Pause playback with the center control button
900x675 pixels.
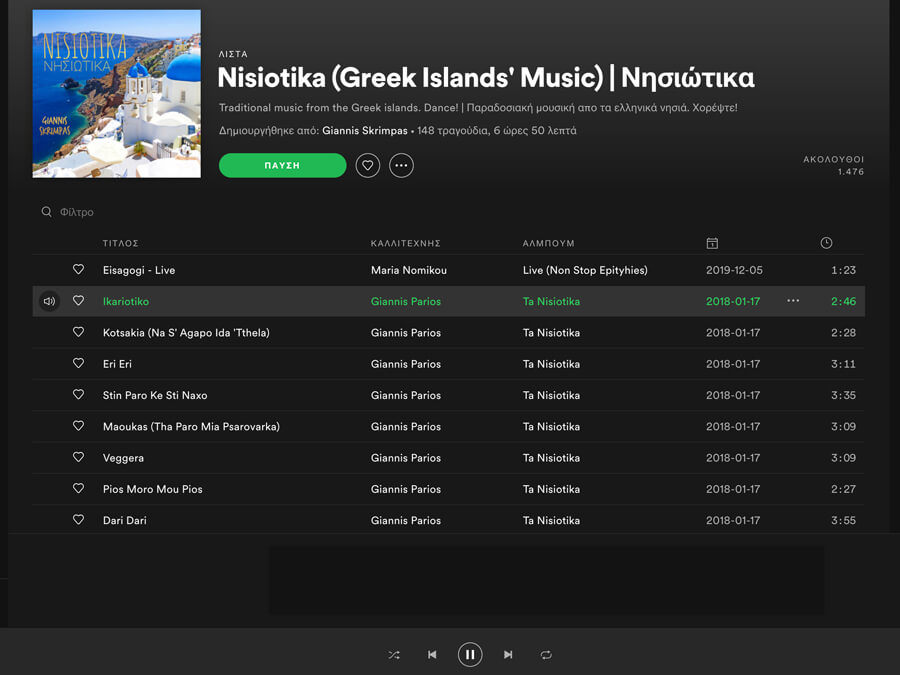(x=470, y=654)
